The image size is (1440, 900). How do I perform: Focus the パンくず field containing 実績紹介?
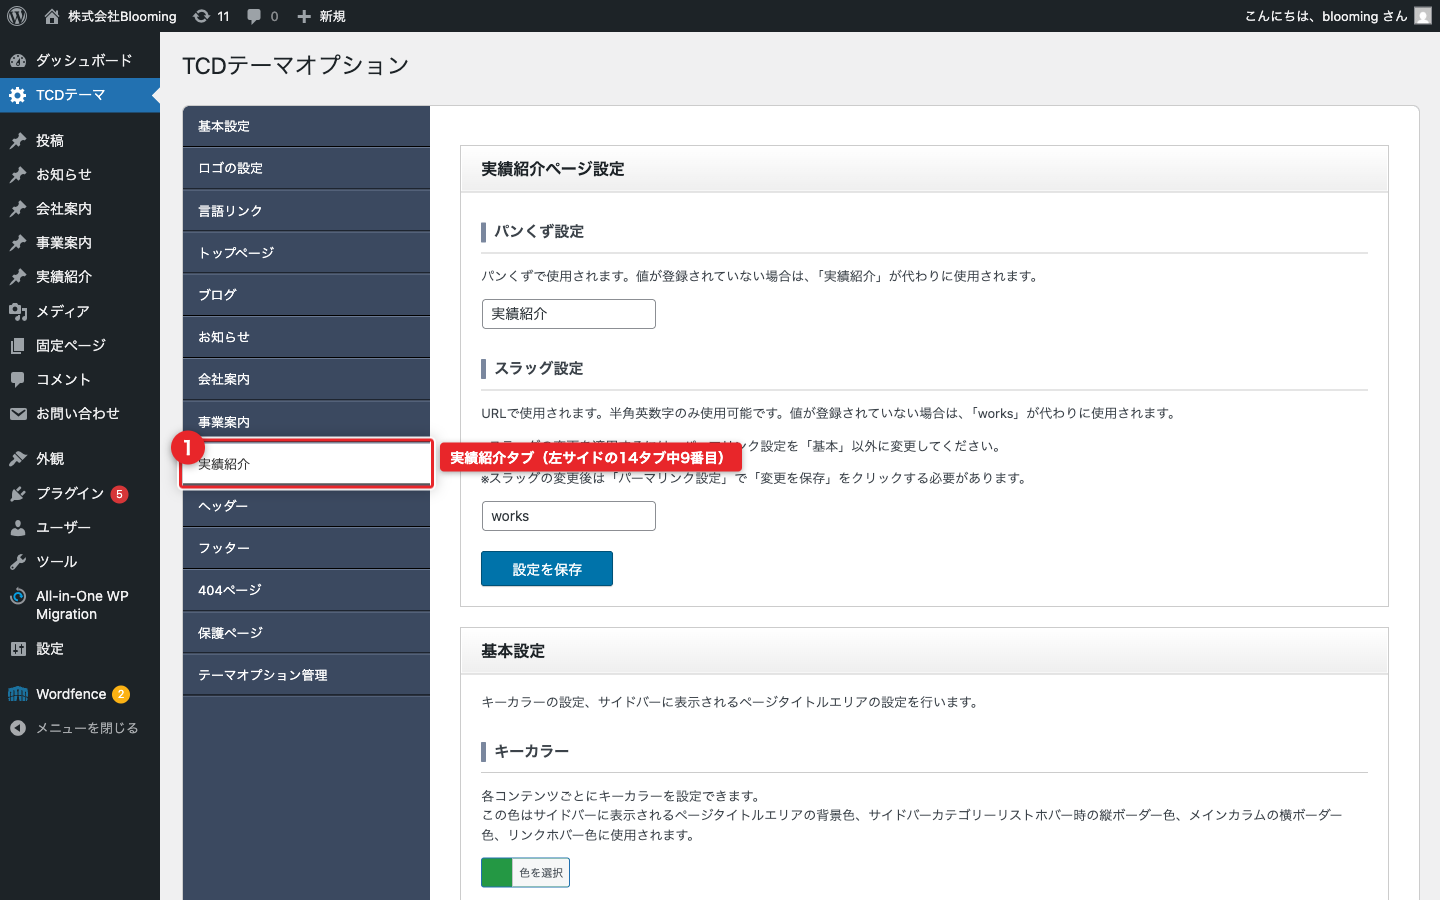click(x=569, y=314)
